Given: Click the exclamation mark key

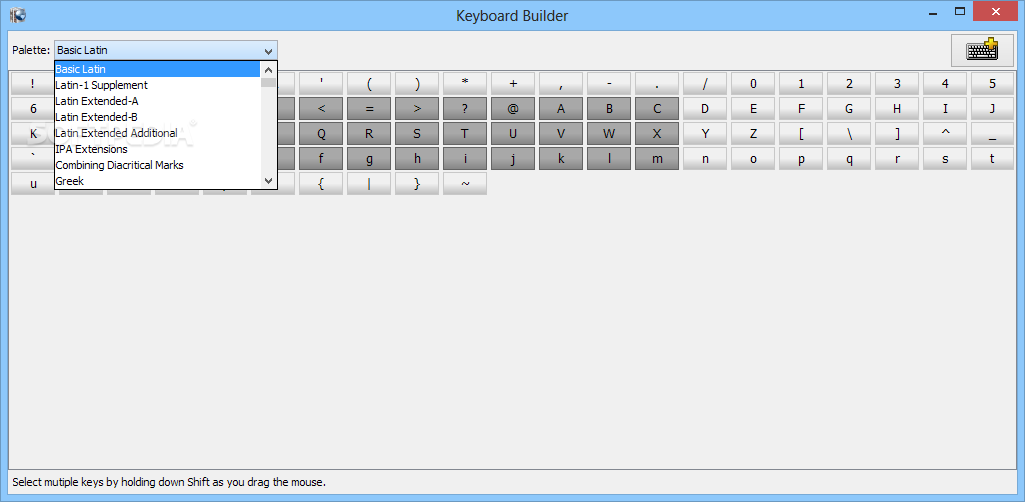Looking at the screenshot, I should point(33,84).
